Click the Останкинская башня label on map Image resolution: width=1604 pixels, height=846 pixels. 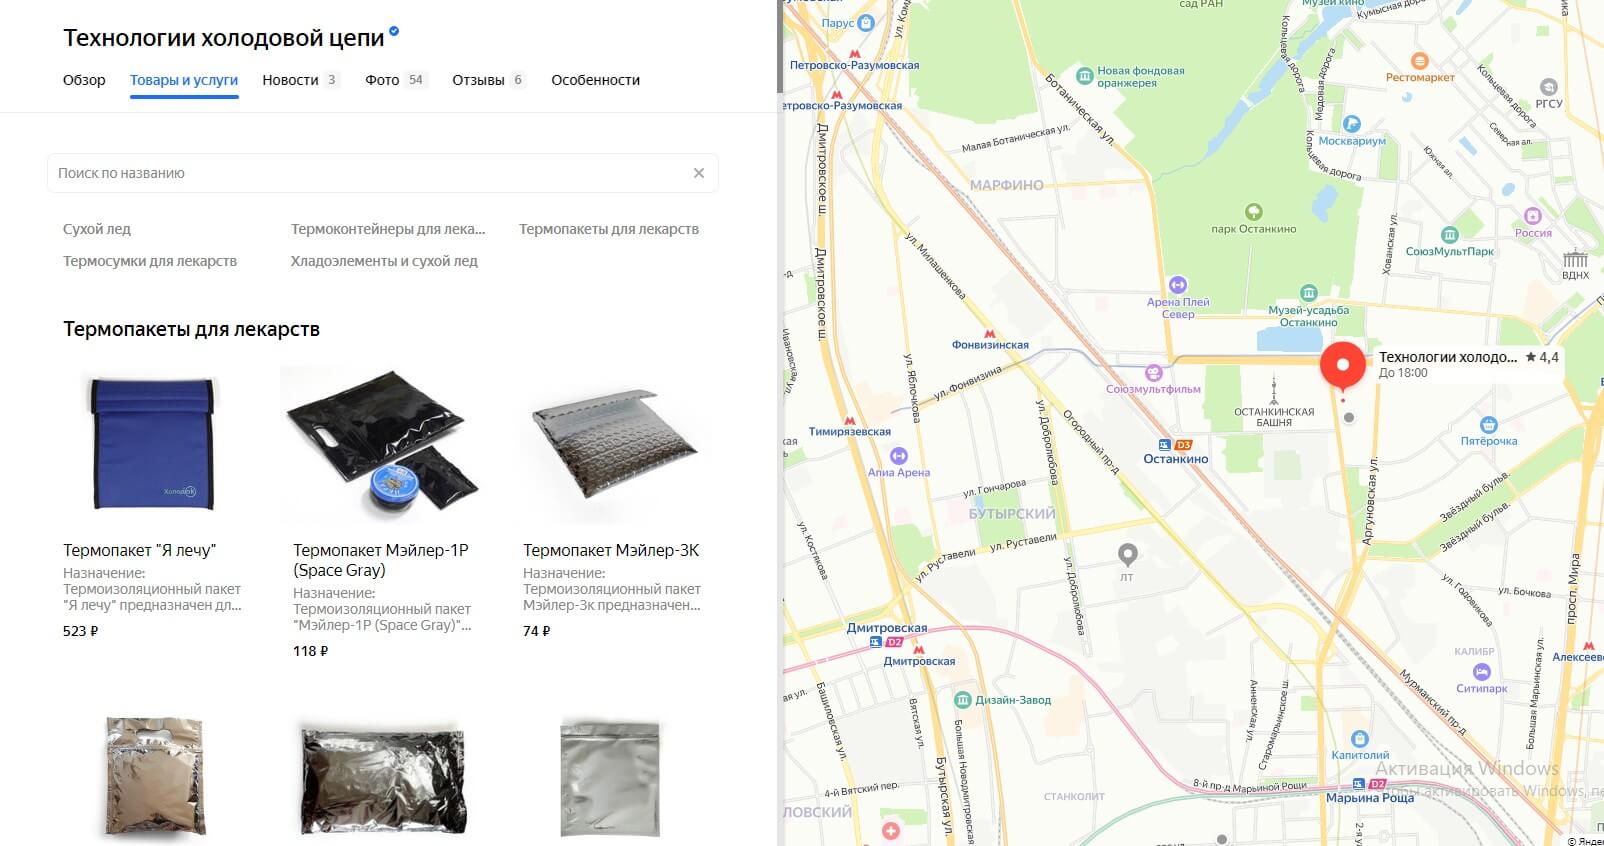(x=1274, y=417)
